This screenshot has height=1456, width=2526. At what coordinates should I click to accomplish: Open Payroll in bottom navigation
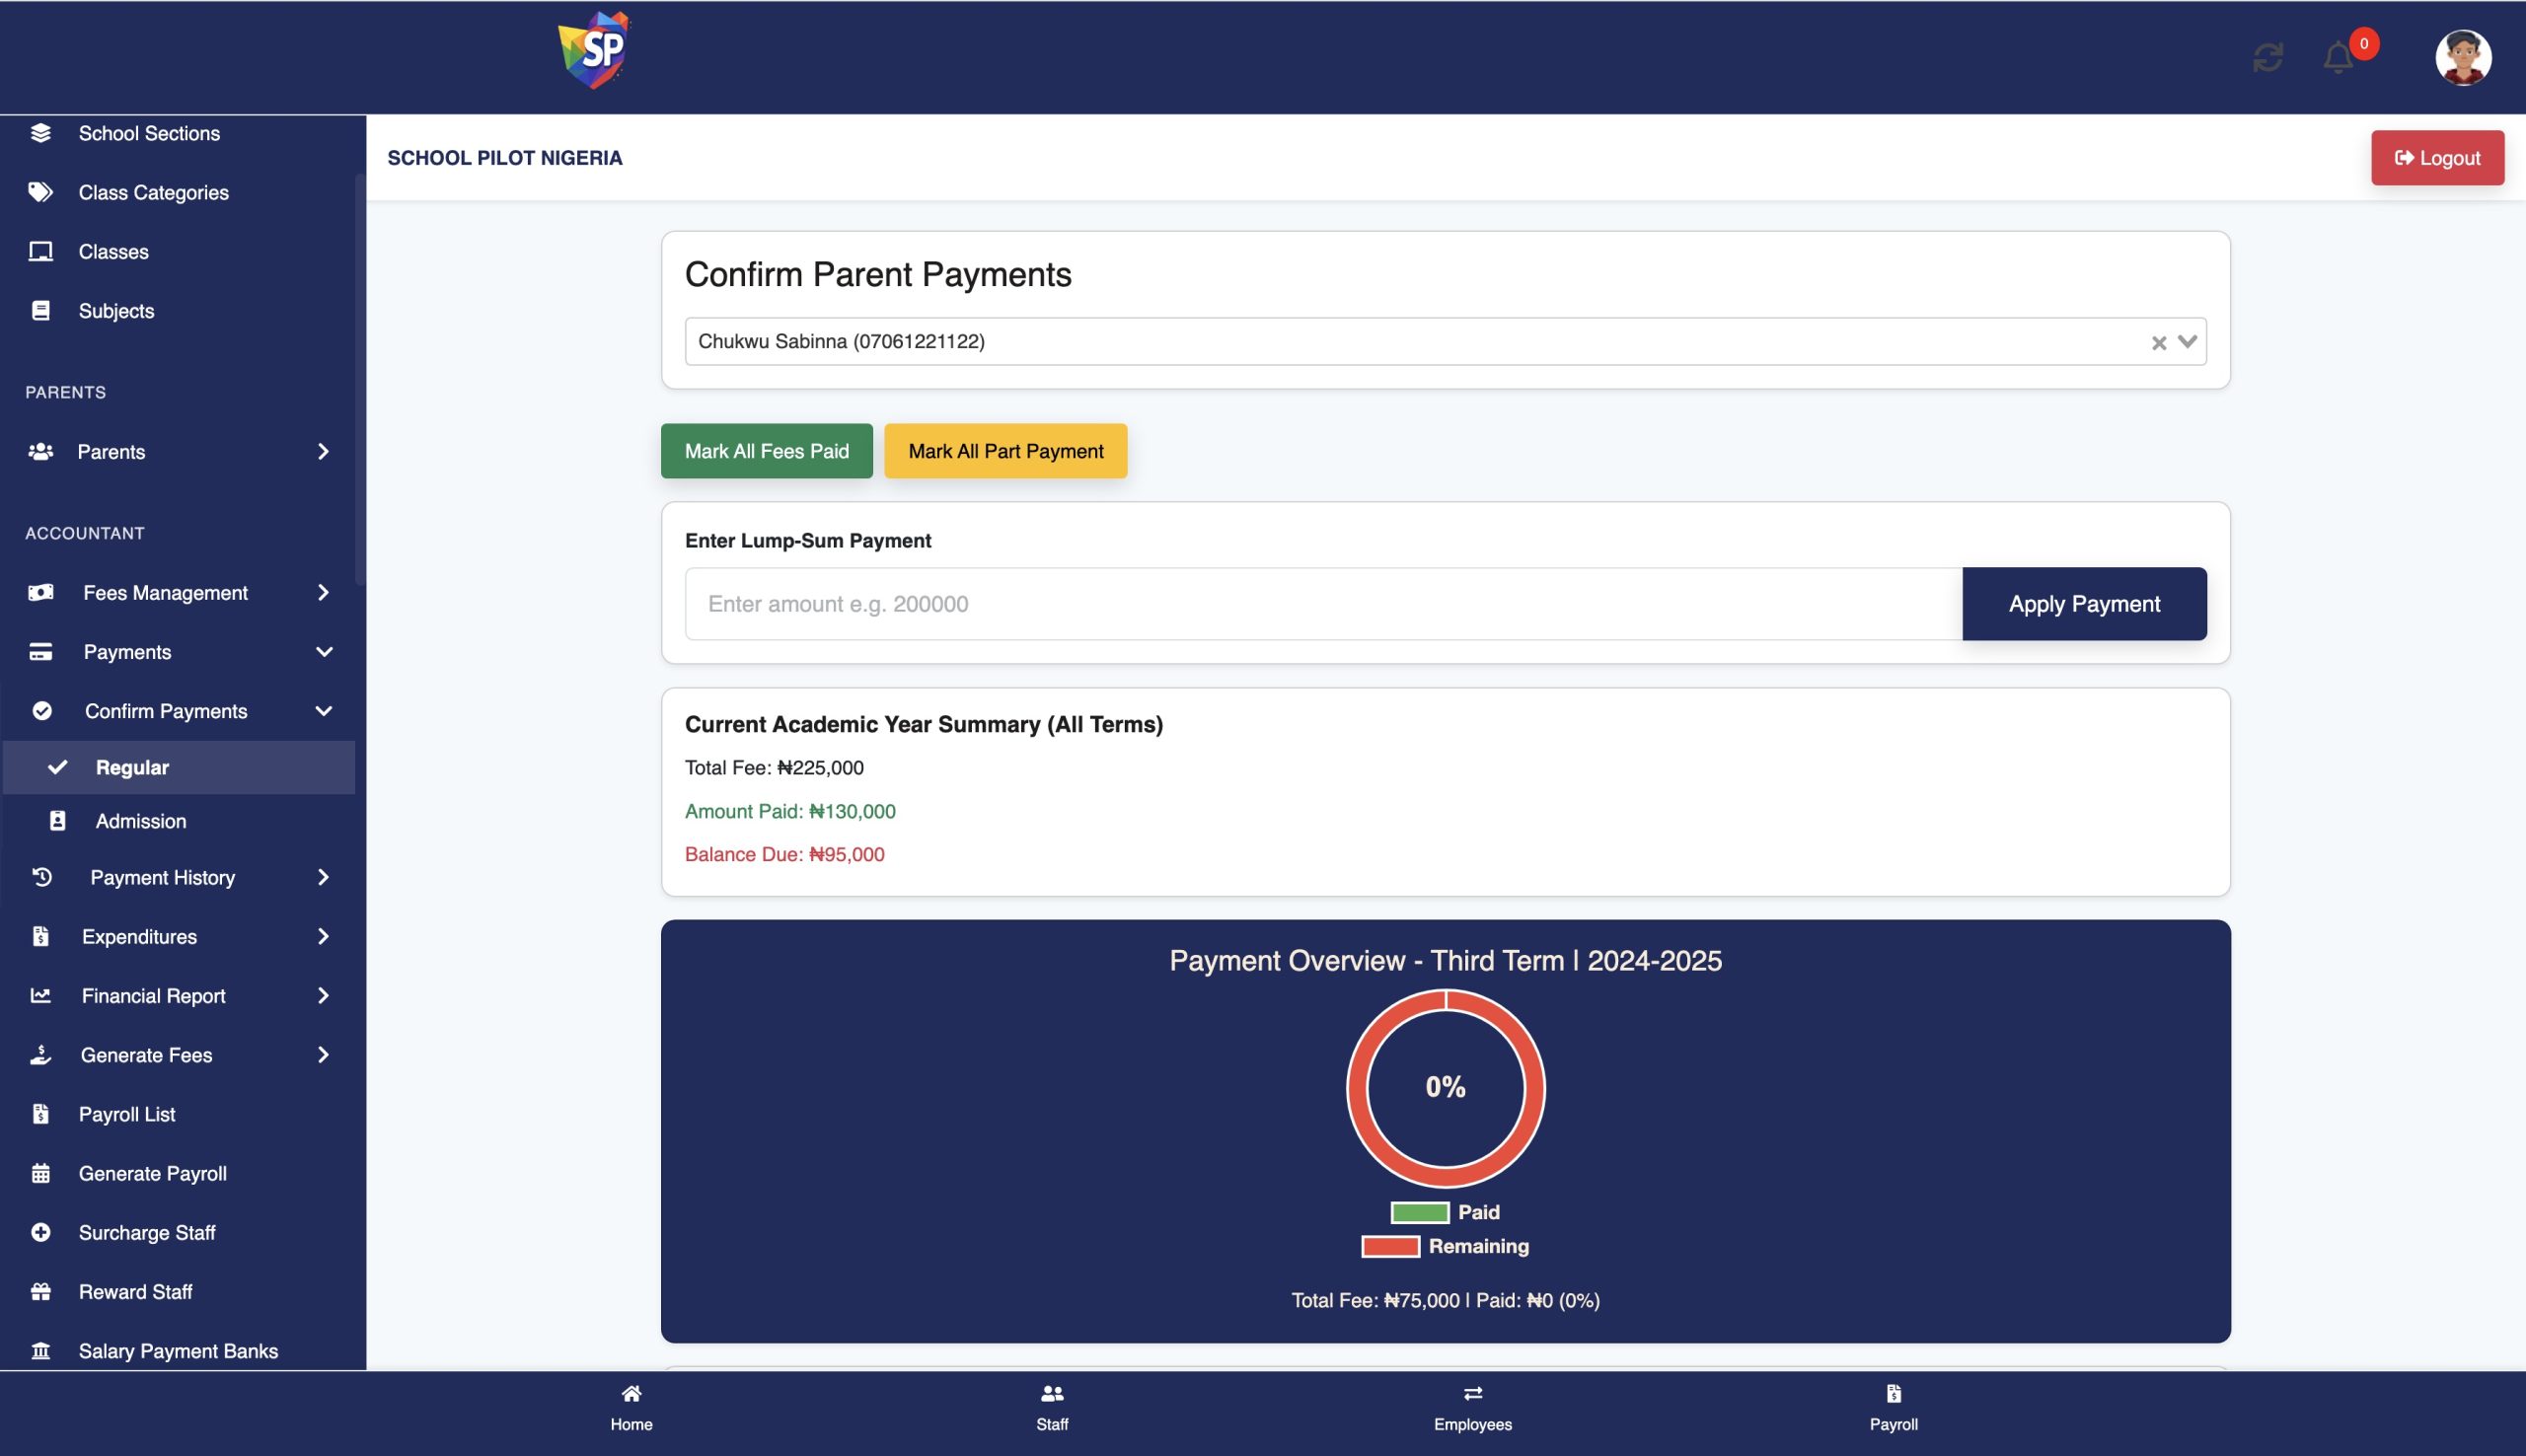1893,1407
